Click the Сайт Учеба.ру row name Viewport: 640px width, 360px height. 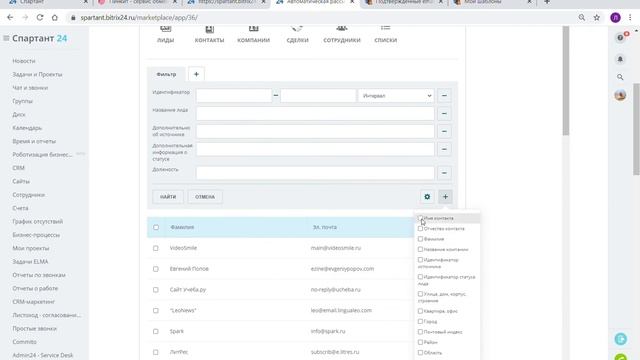click(188, 290)
